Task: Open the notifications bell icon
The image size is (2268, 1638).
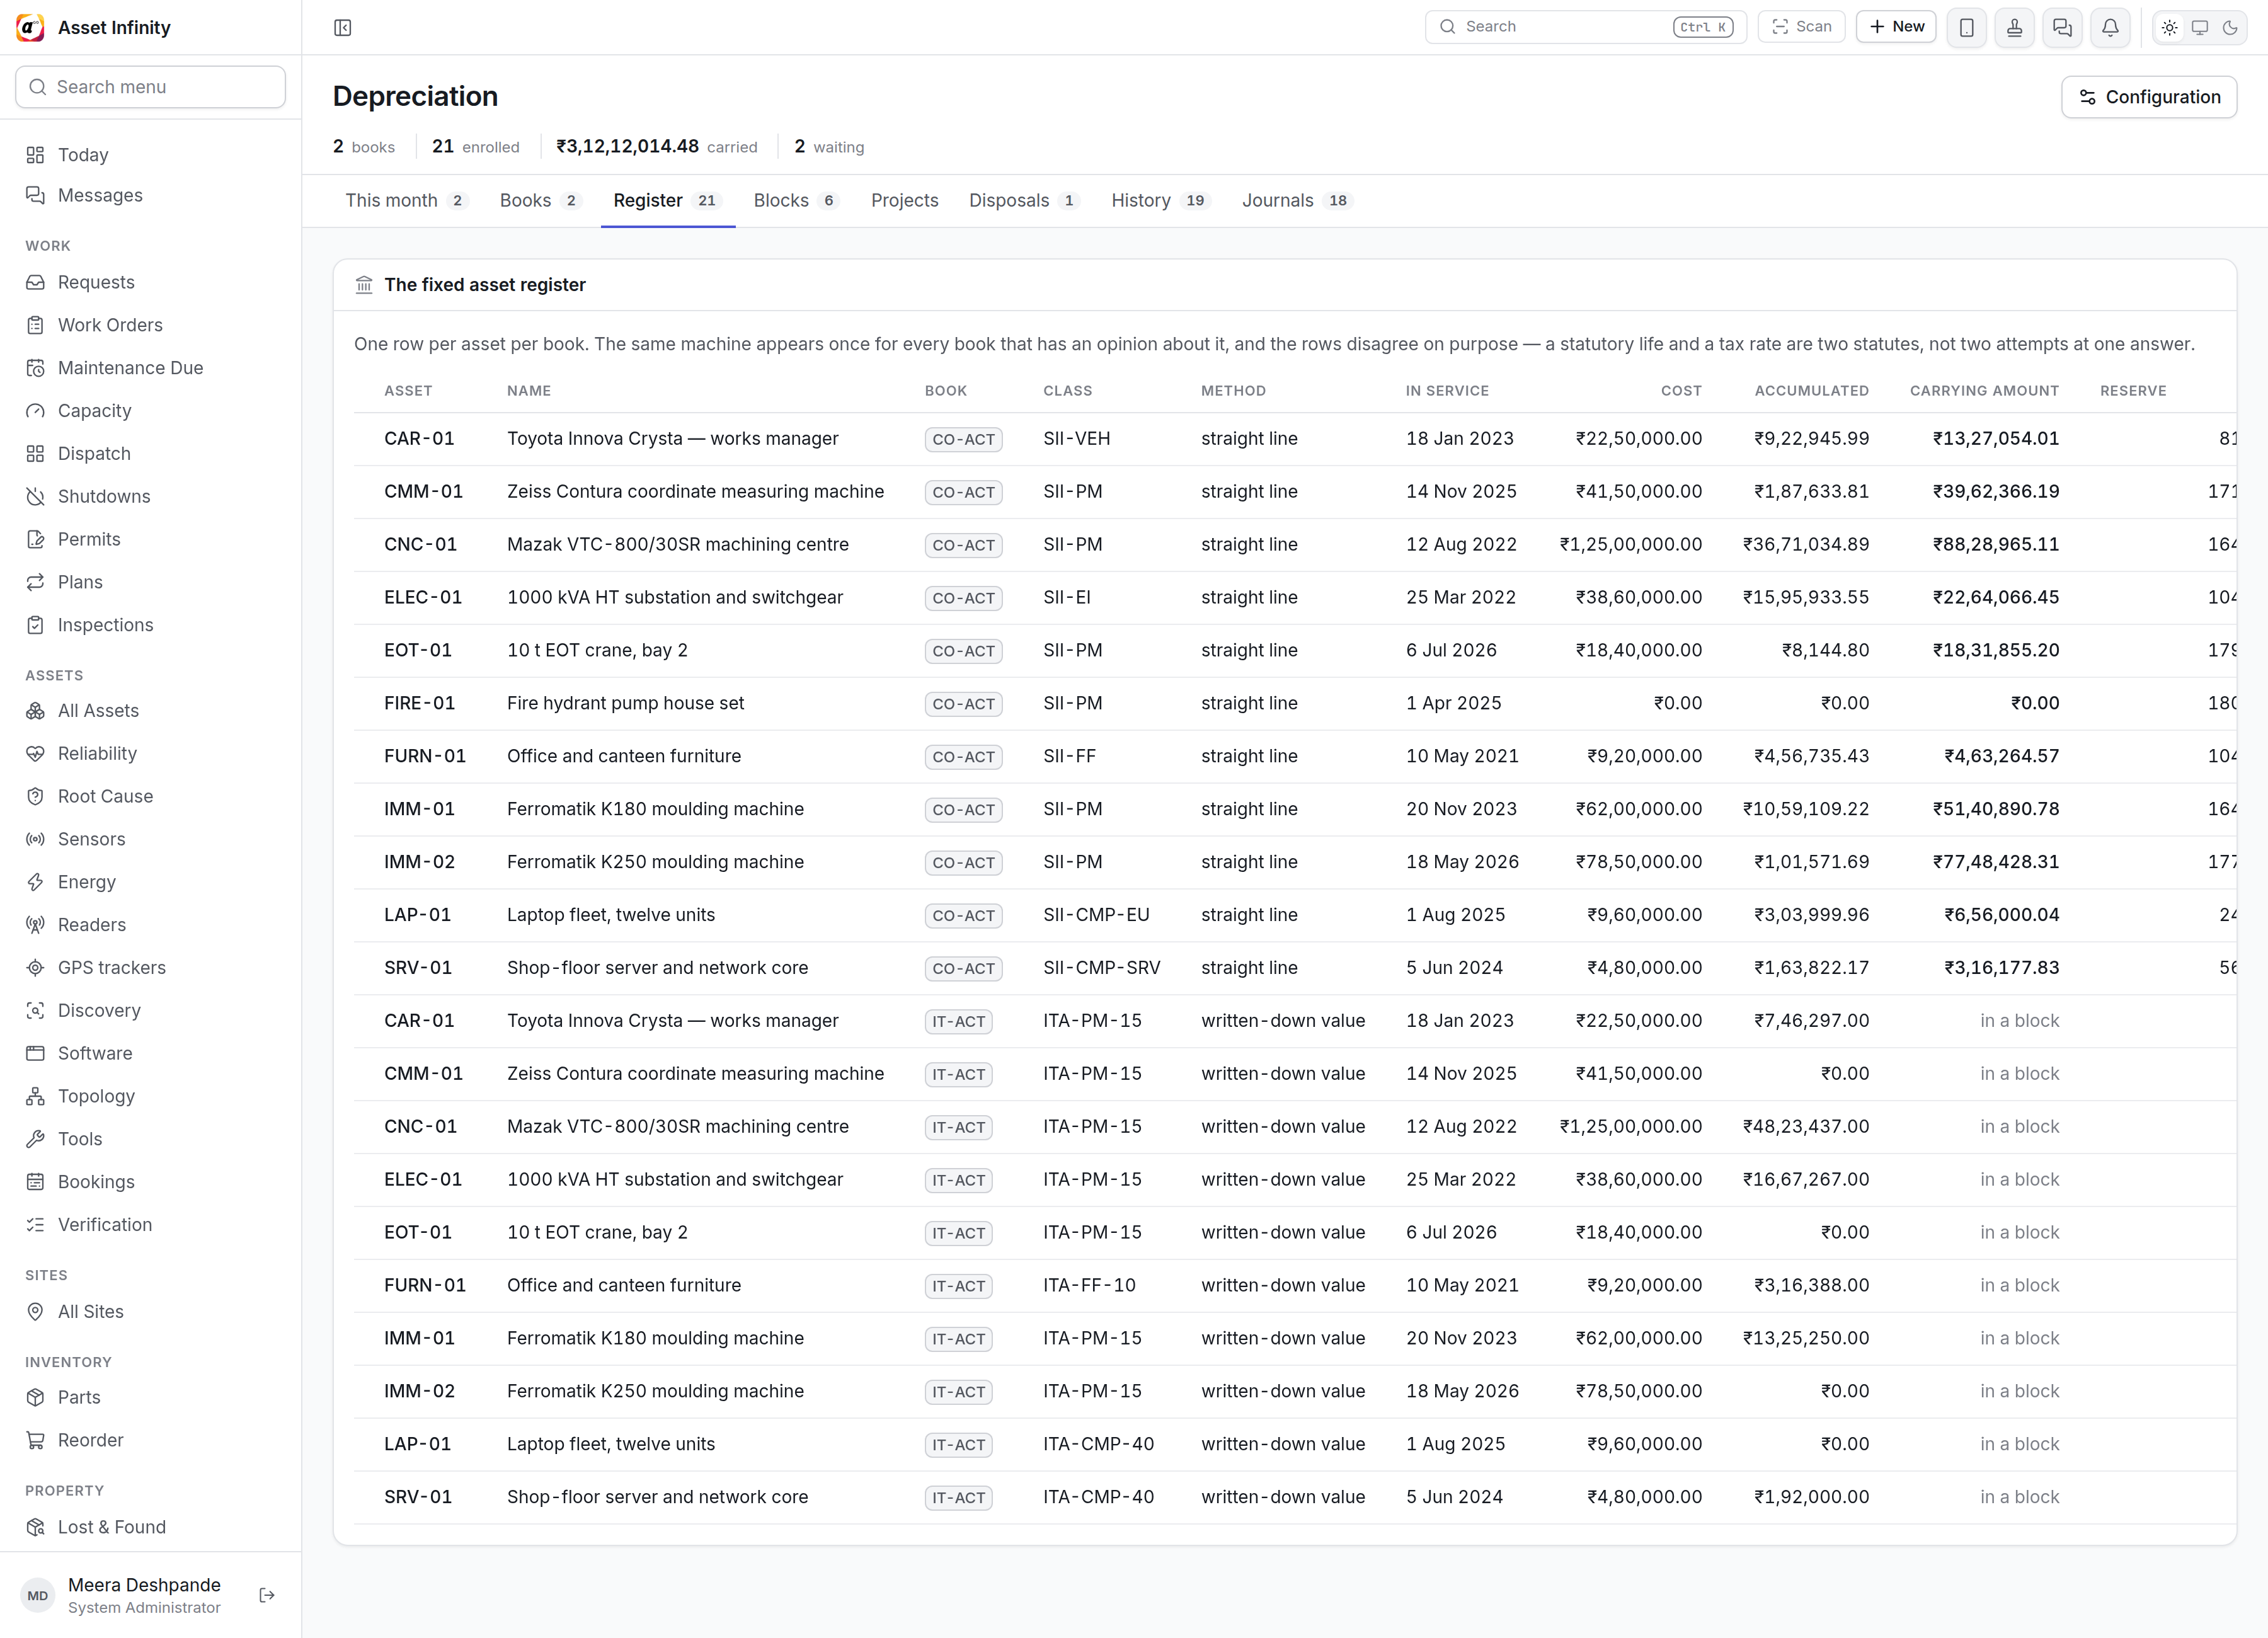Action: pyautogui.click(x=2110, y=27)
